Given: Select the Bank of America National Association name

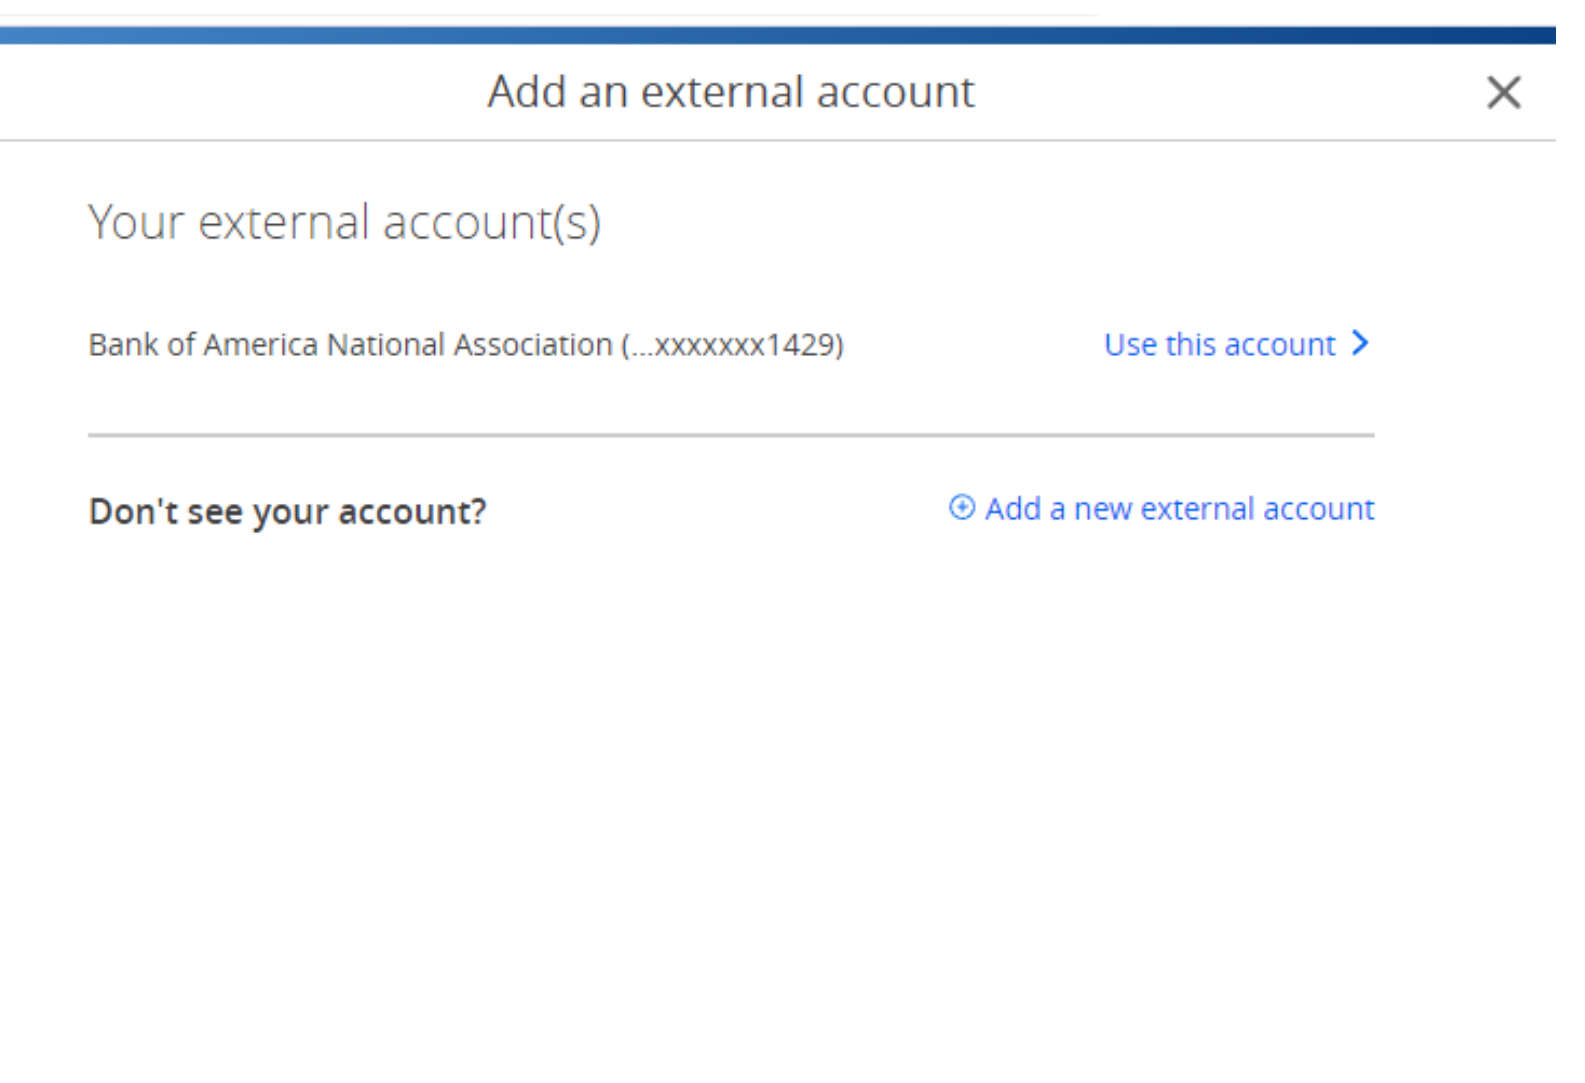Looking at the screenshot, I should click(x=350, y=345).
